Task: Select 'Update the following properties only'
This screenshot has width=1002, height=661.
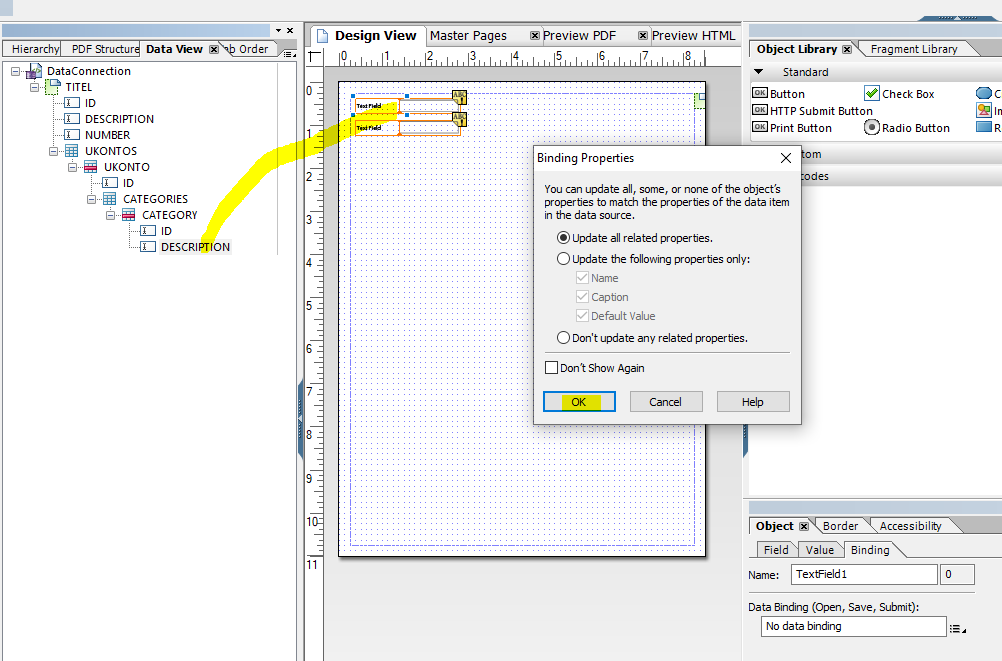Action: pos(564,259)
